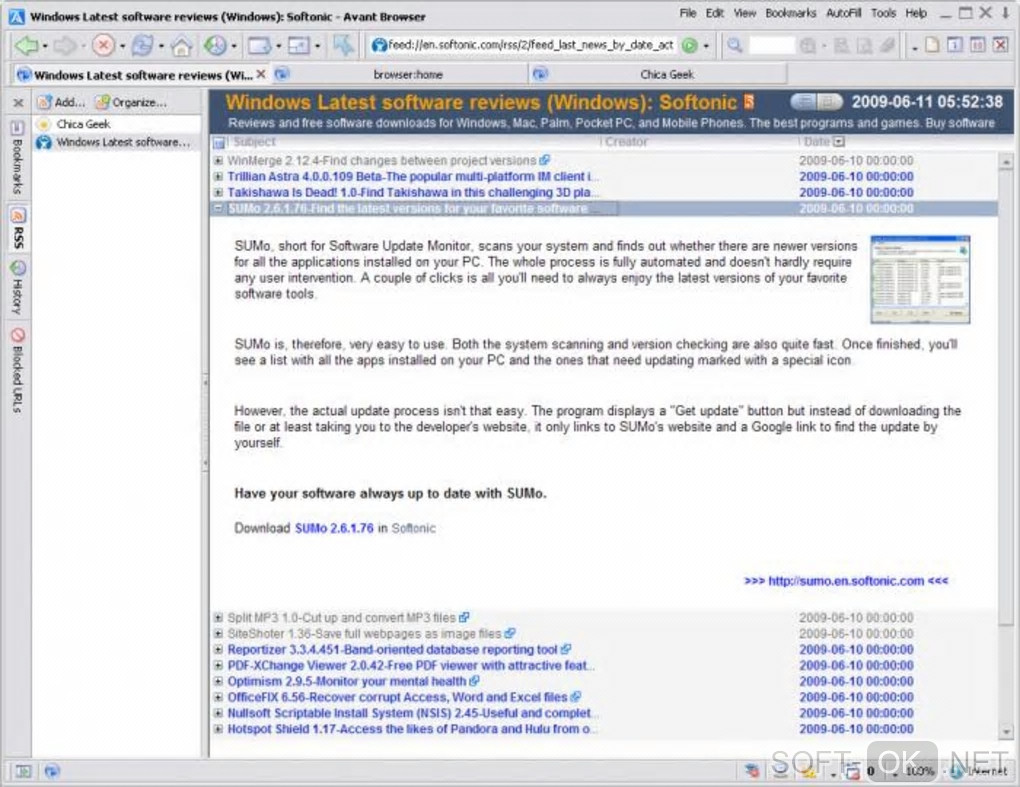Expand the Hotspot Shield 1.17 feed item
This screenshot has height=787, width=1020.
click(x=219, y=729)
